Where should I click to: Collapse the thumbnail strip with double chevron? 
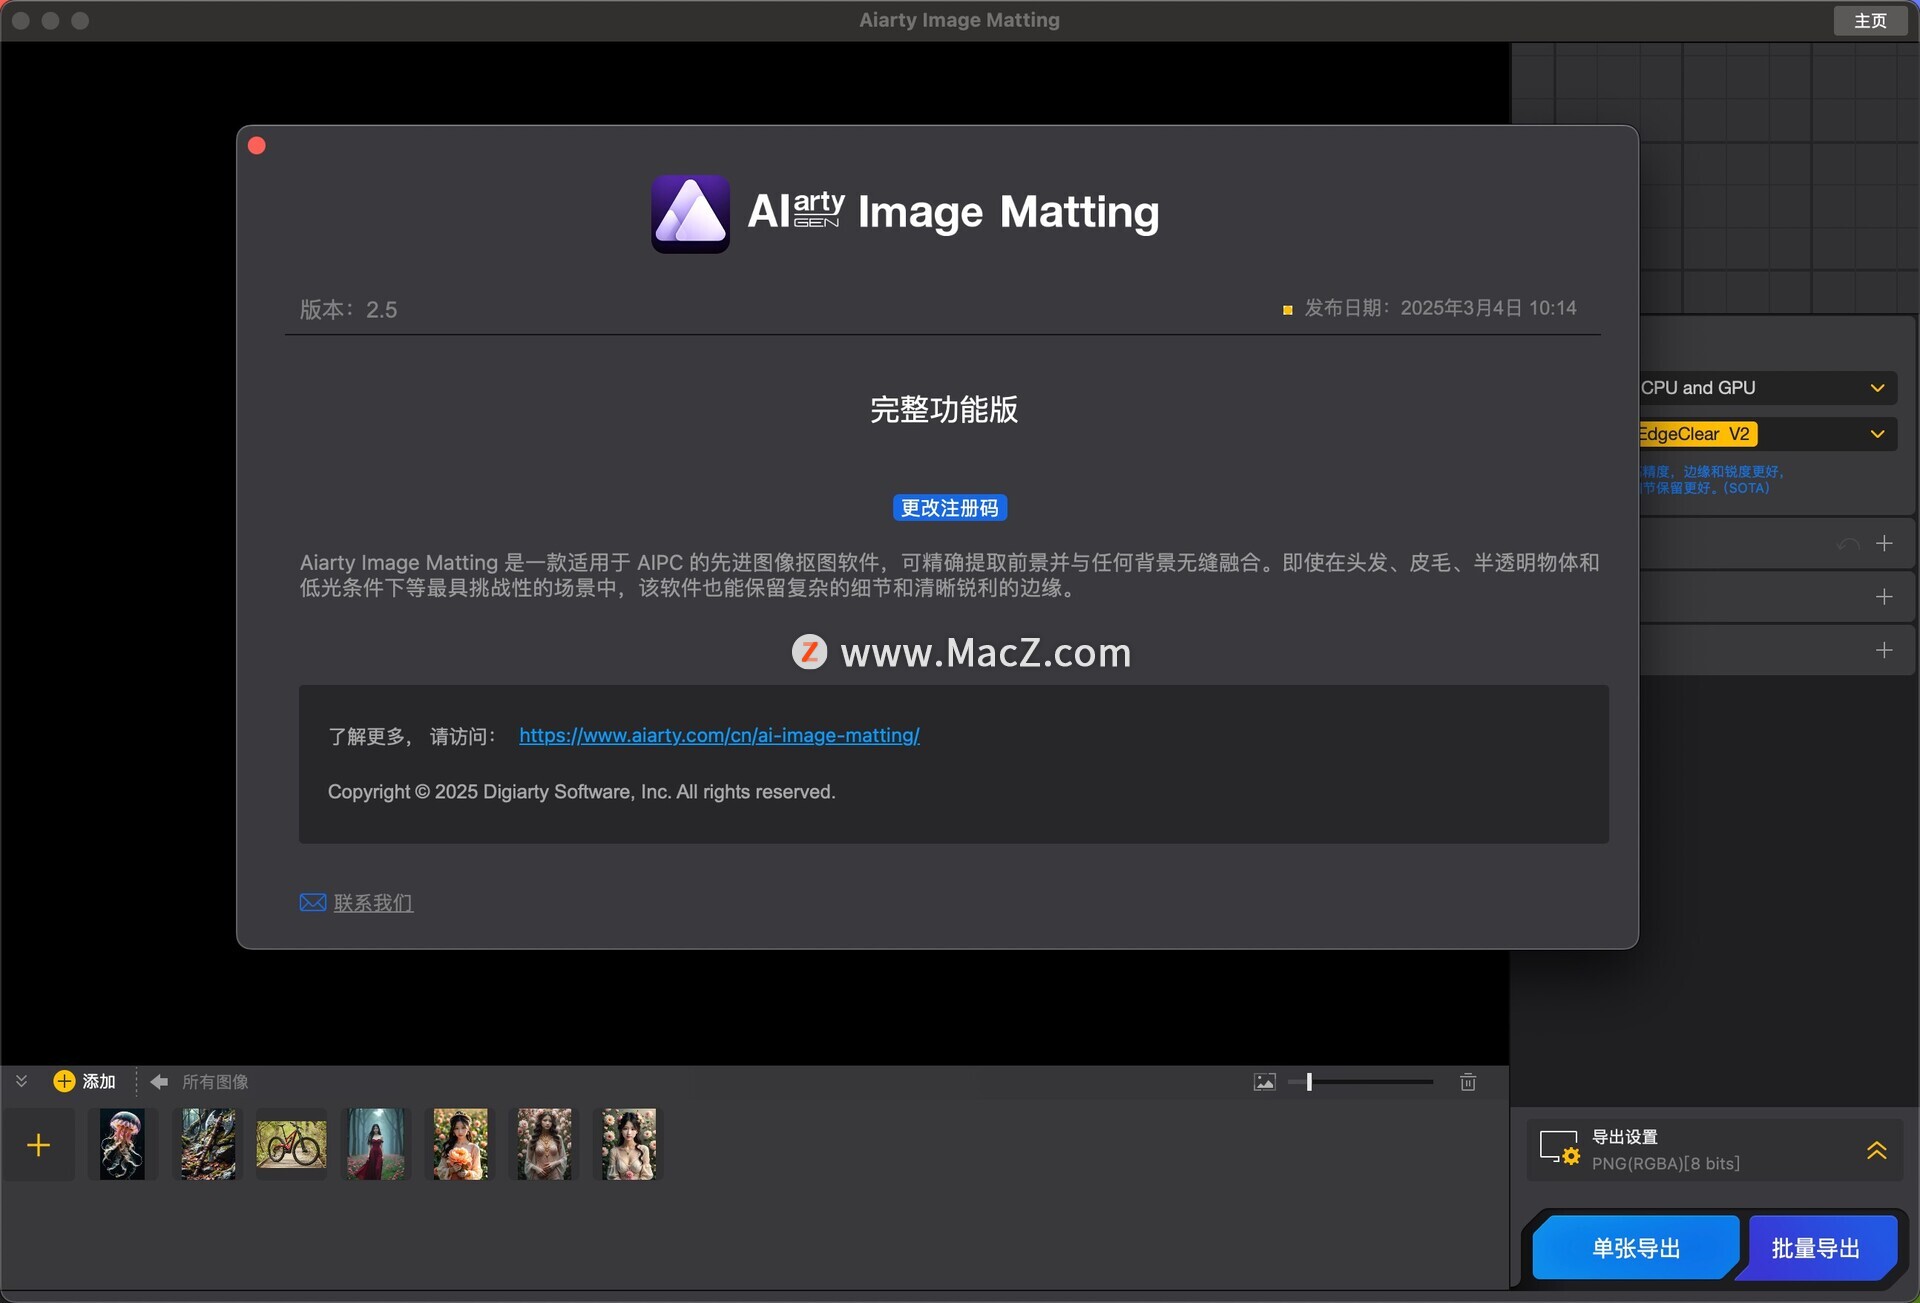point(21,1081)
